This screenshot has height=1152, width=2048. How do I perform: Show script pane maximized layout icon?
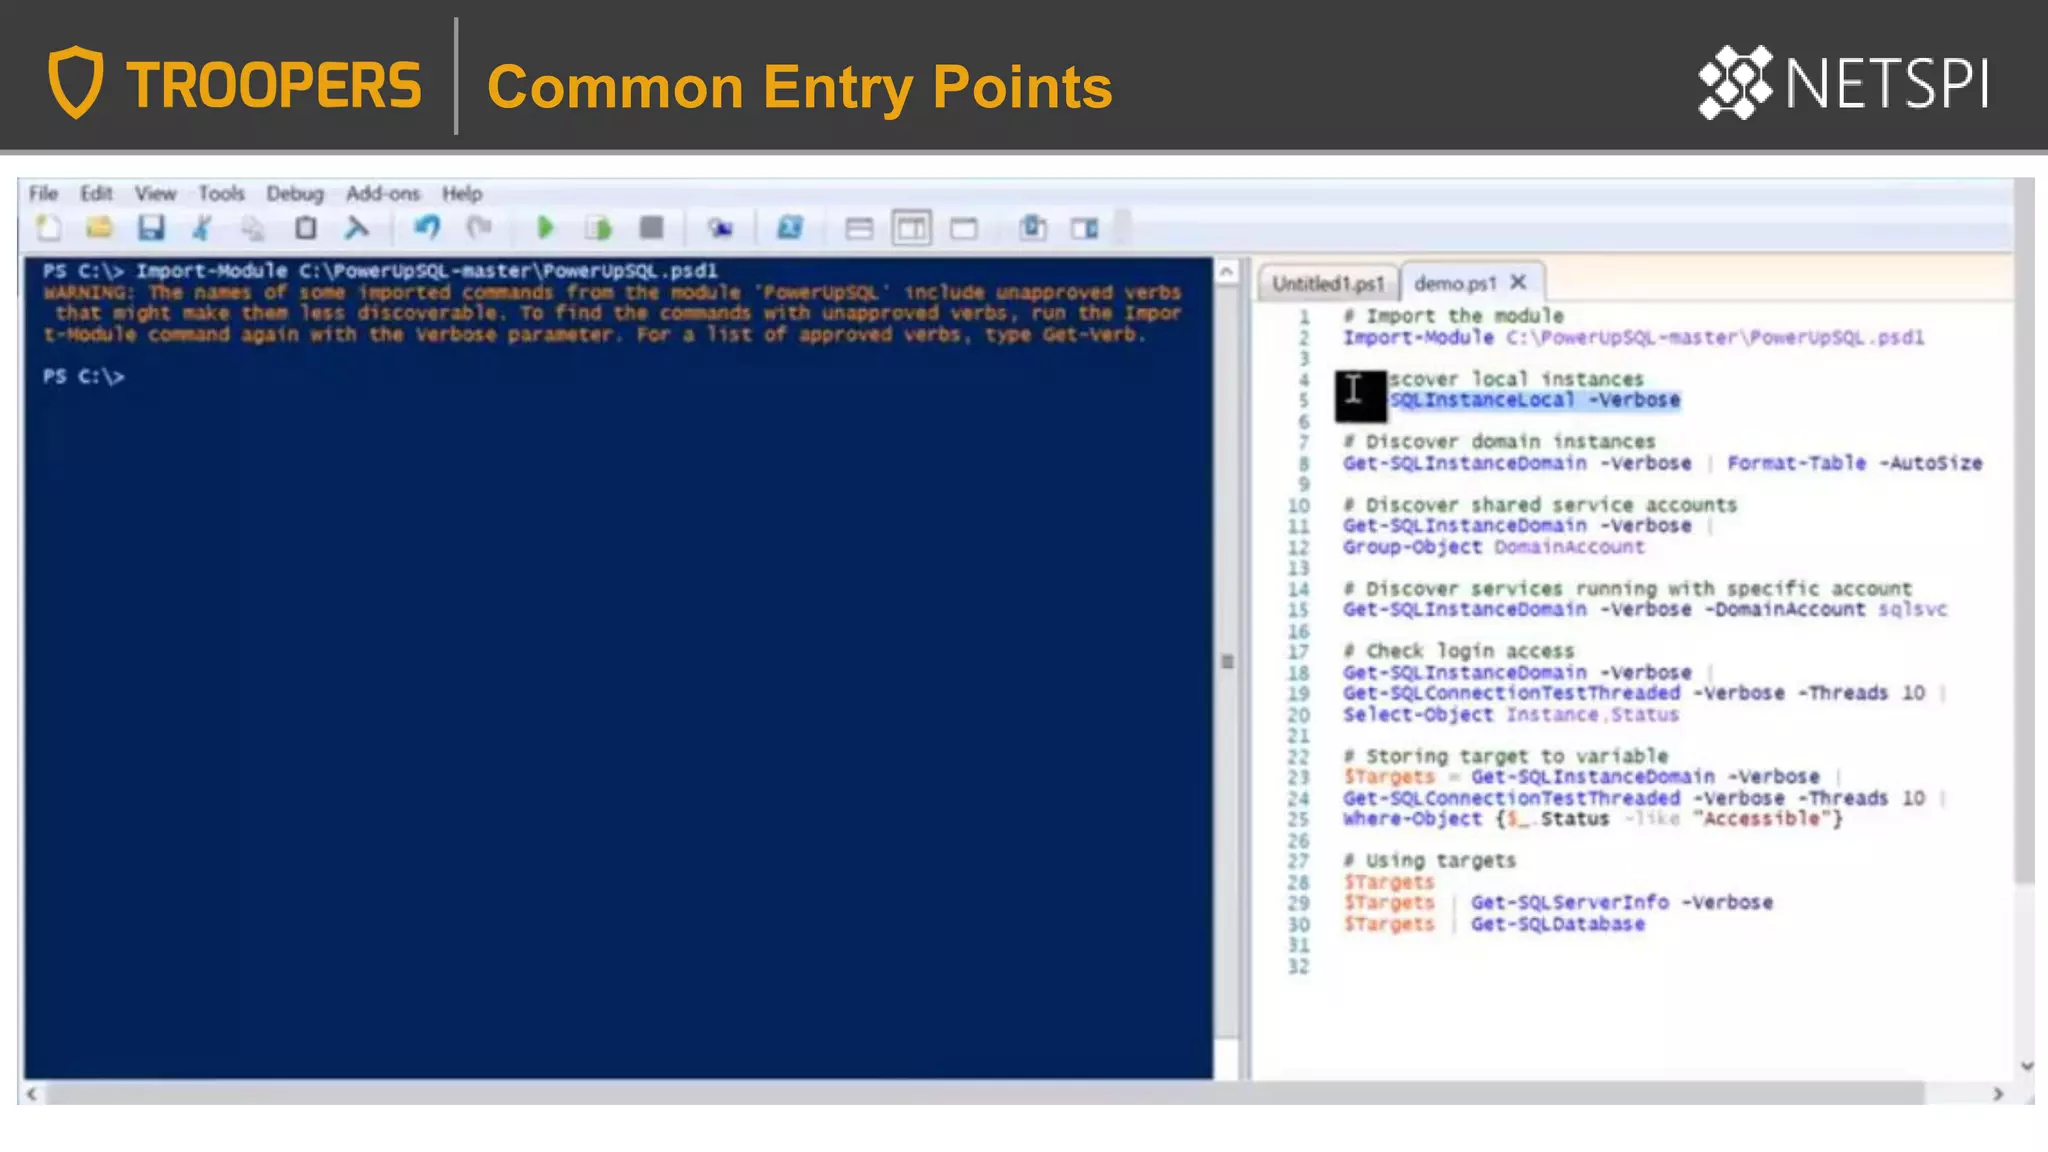(964, 229)
